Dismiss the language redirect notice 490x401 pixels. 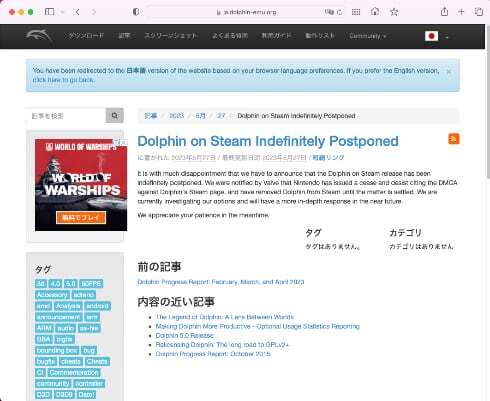point(449,71)
